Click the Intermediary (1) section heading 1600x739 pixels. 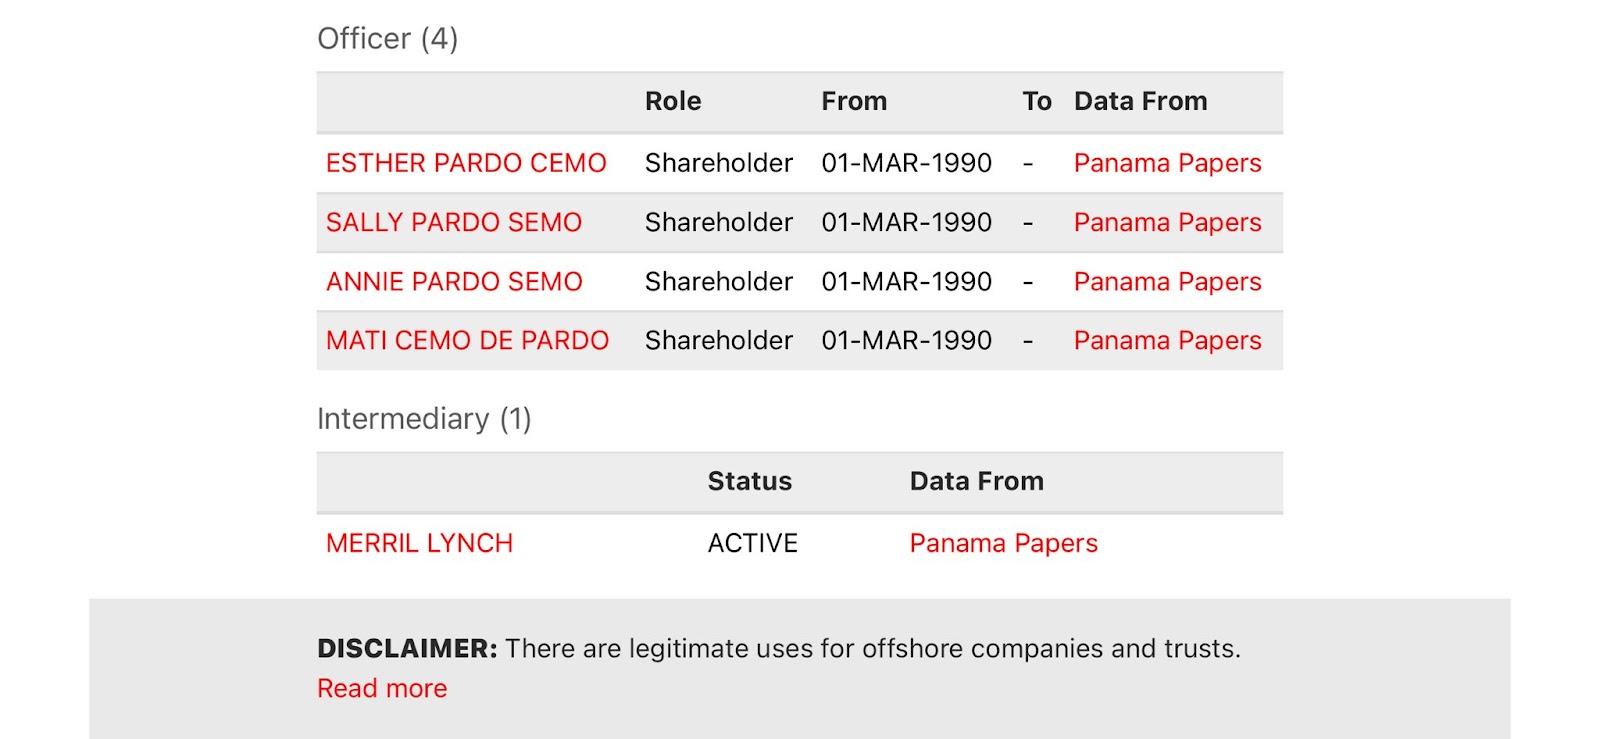[424, 418]
